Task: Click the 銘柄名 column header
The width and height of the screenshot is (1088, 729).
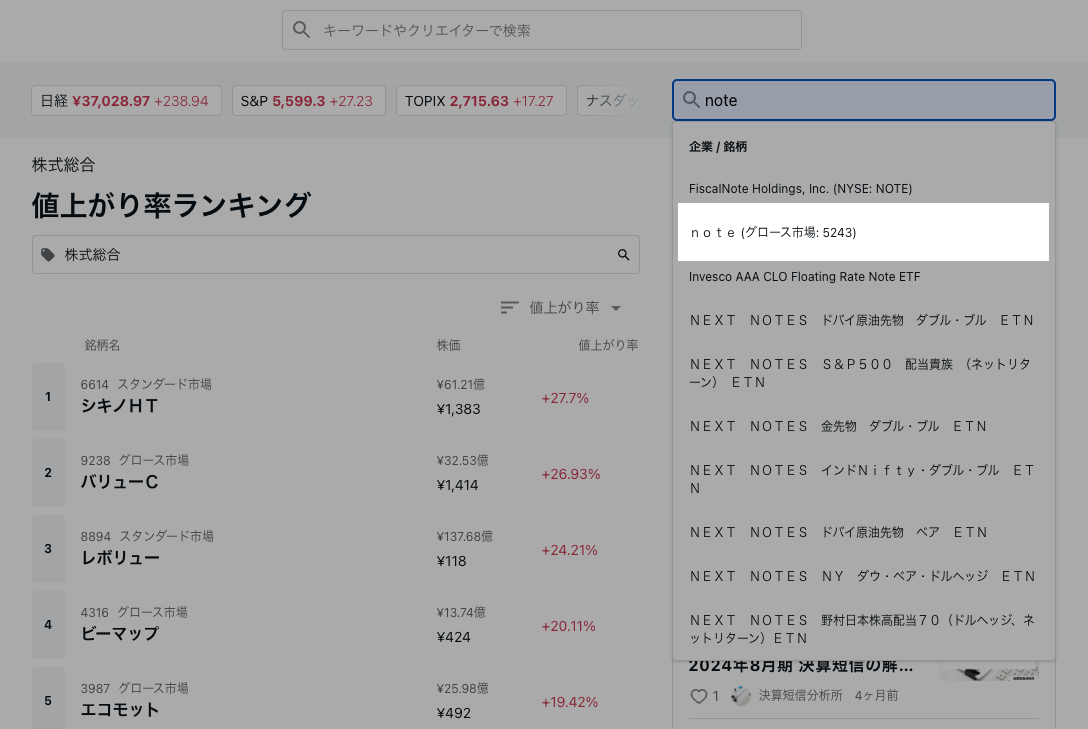Action: pos(102,345)
